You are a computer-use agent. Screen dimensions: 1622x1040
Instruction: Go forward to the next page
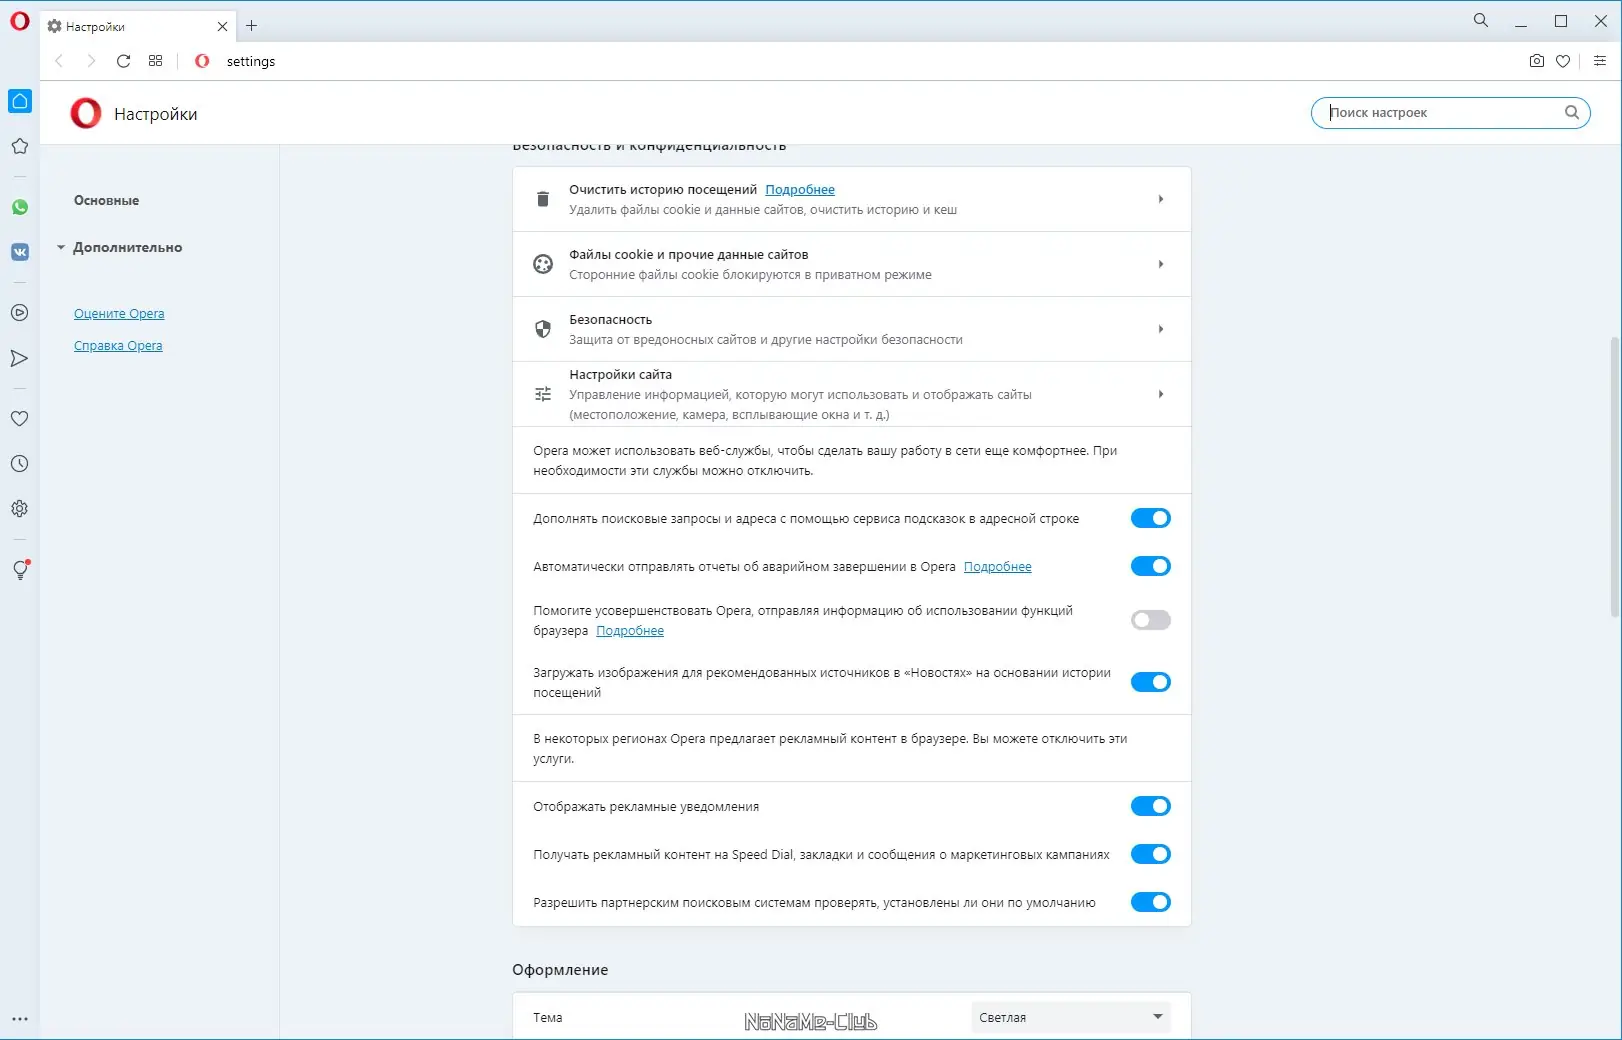click(x=91, y=61)
